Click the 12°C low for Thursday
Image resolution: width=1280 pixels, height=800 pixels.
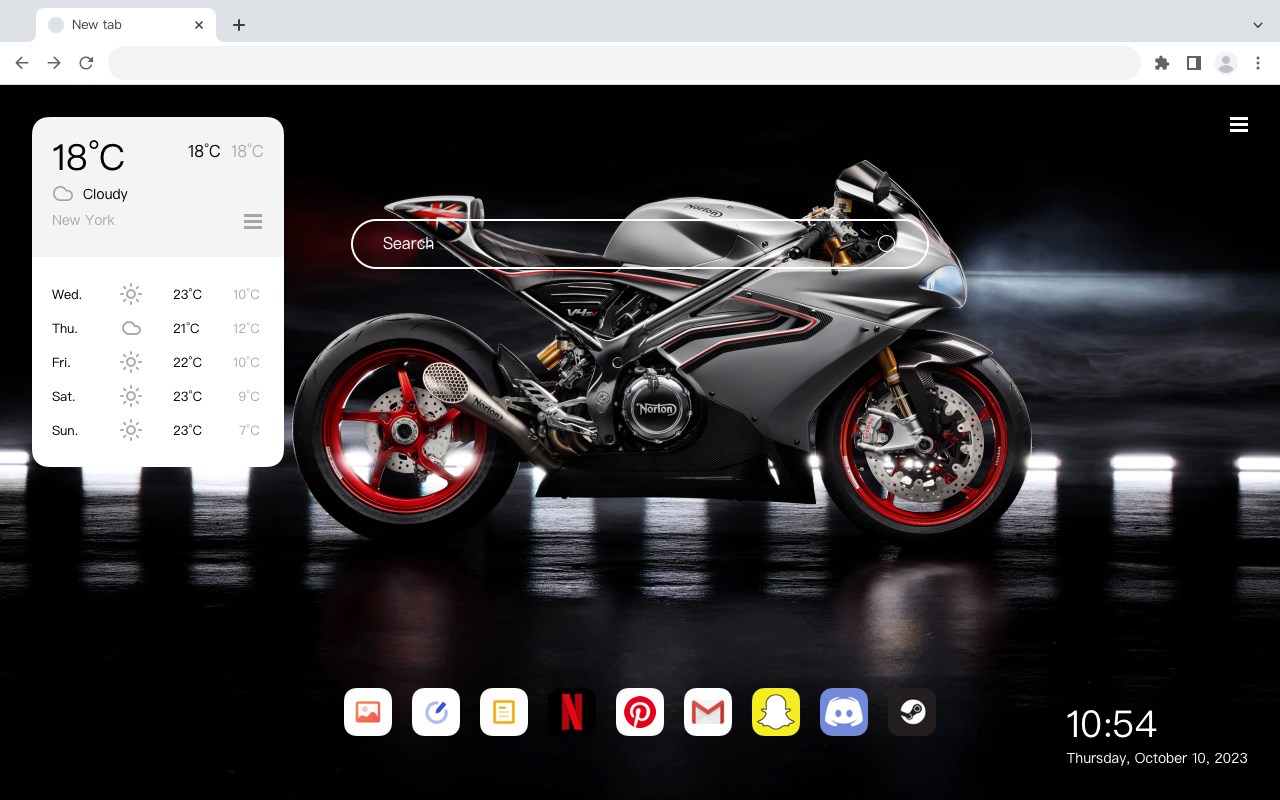247,328
